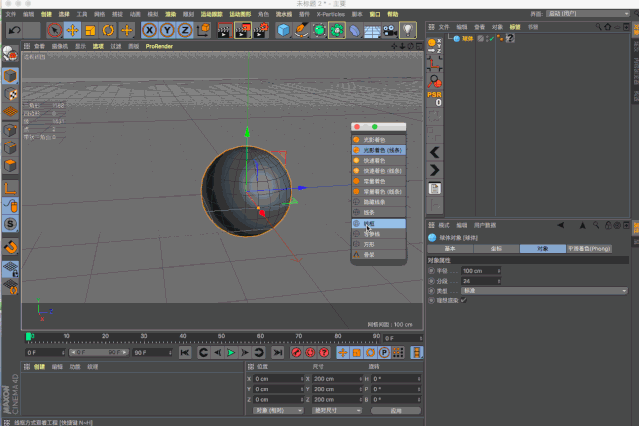Jump to the timeline start

185,352
